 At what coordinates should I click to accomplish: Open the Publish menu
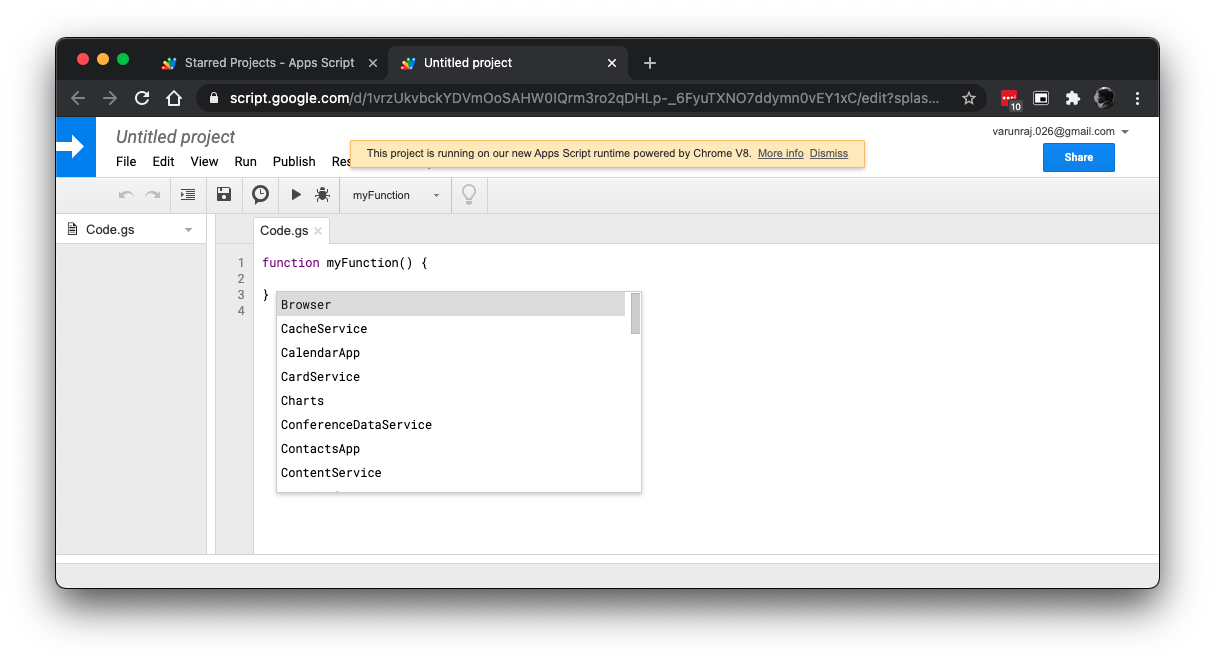pos(294,161)
